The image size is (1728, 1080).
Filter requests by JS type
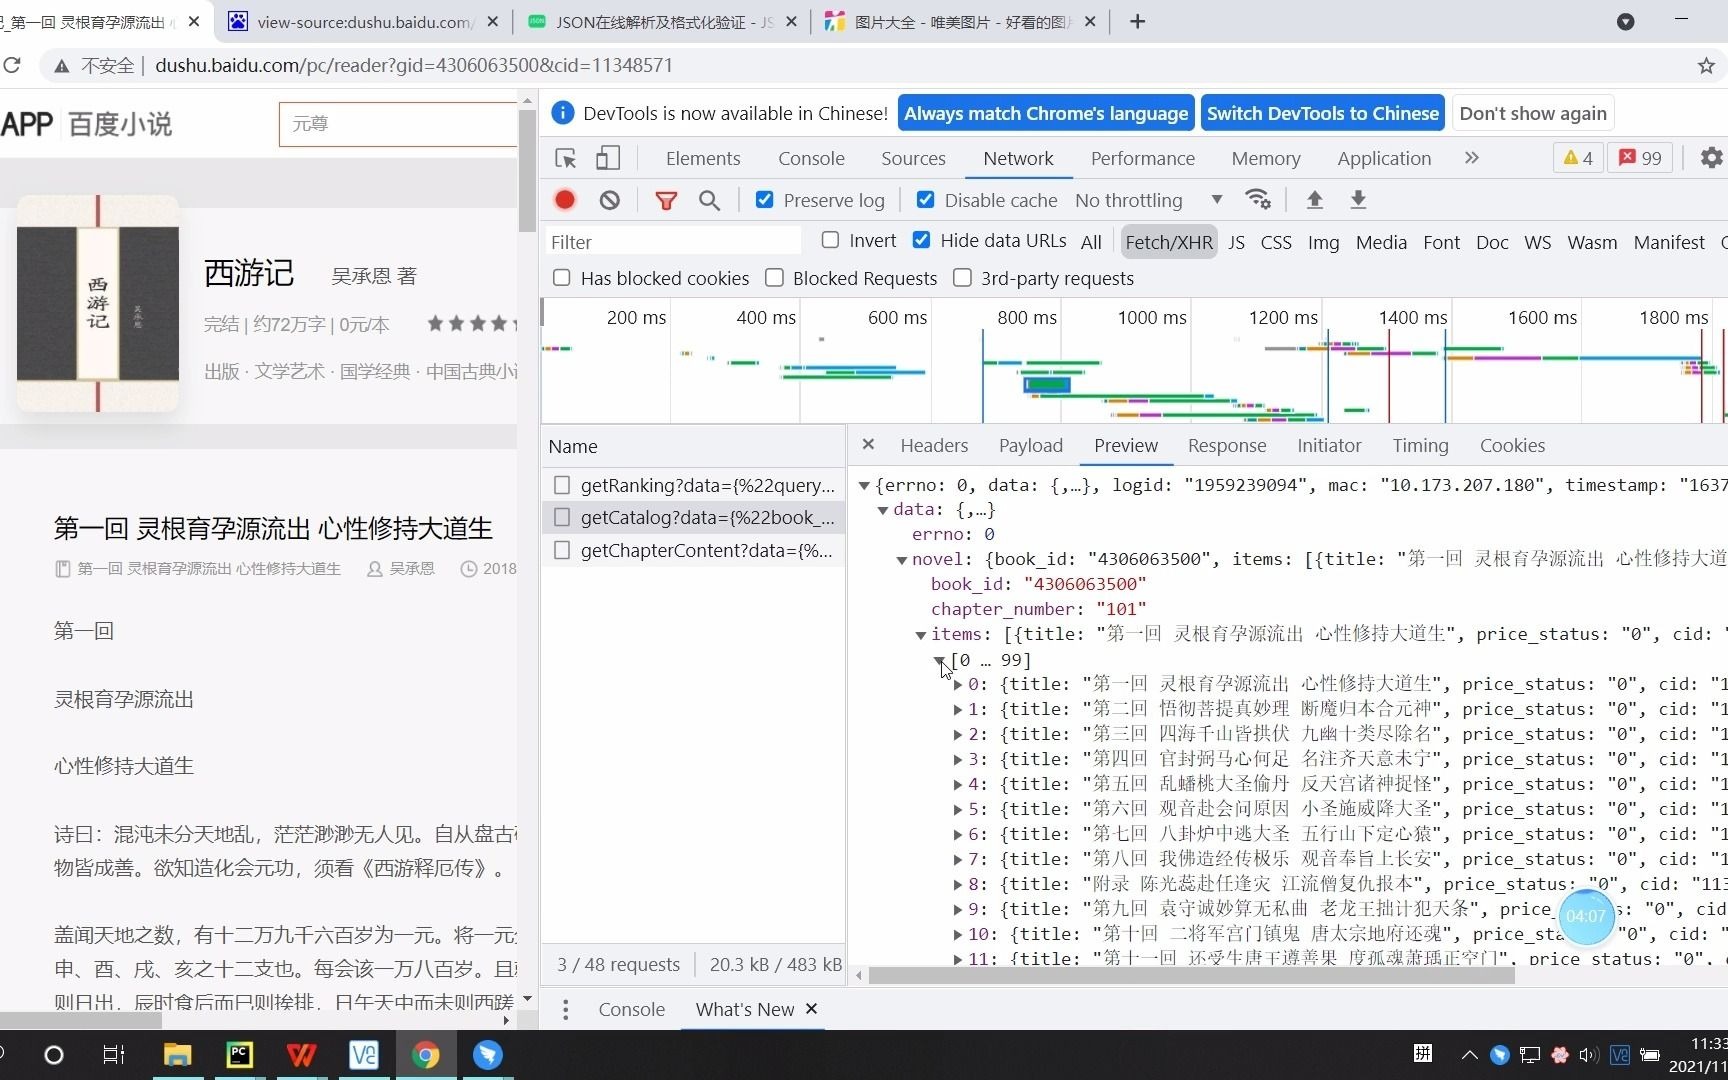pyautogui.click(x=1236, y=242)
